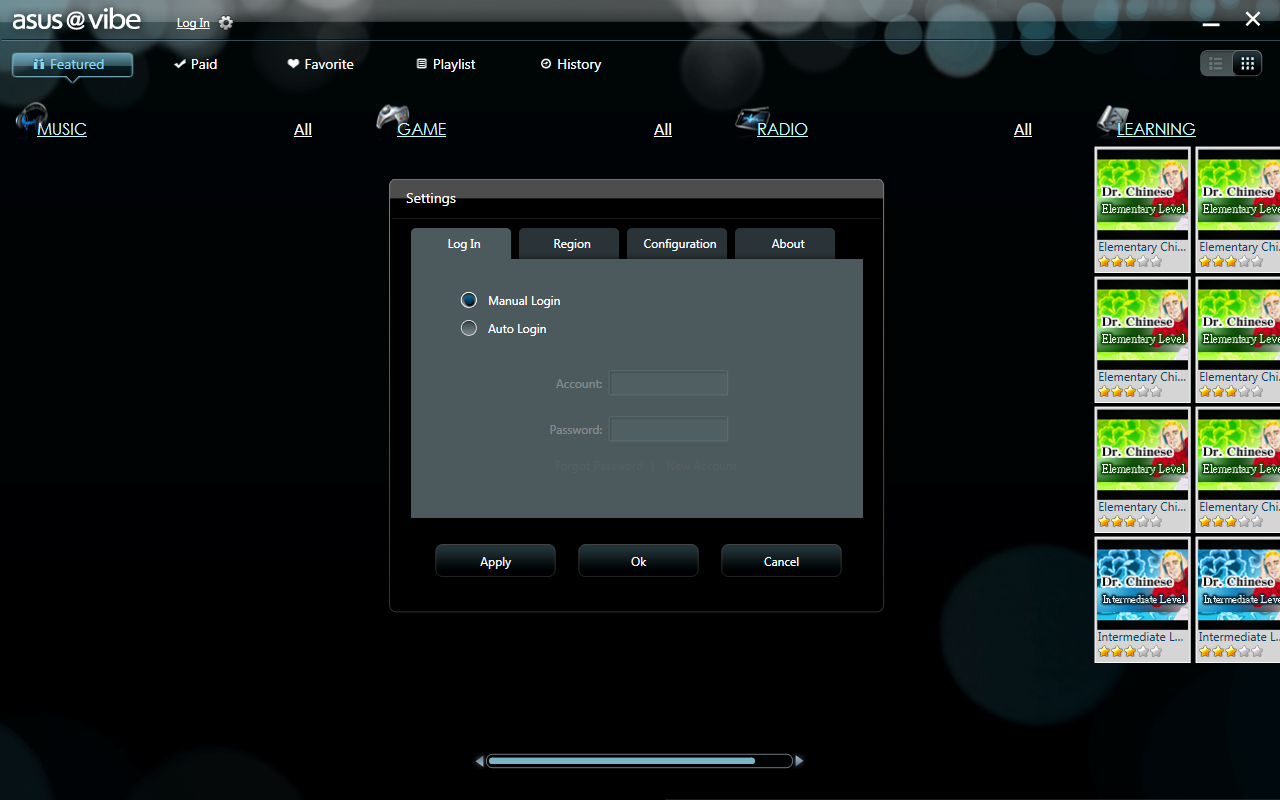Click the Password input field
Screen dimensions: 1280x800
click(669, 429)
